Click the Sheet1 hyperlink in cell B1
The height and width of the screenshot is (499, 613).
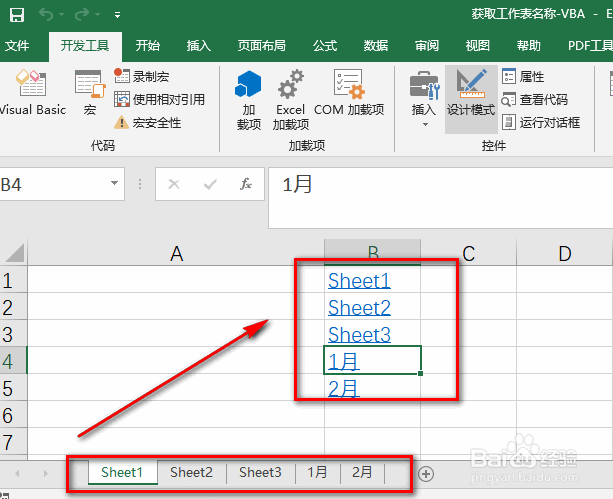pyautogui.click(x=359, y=281)
